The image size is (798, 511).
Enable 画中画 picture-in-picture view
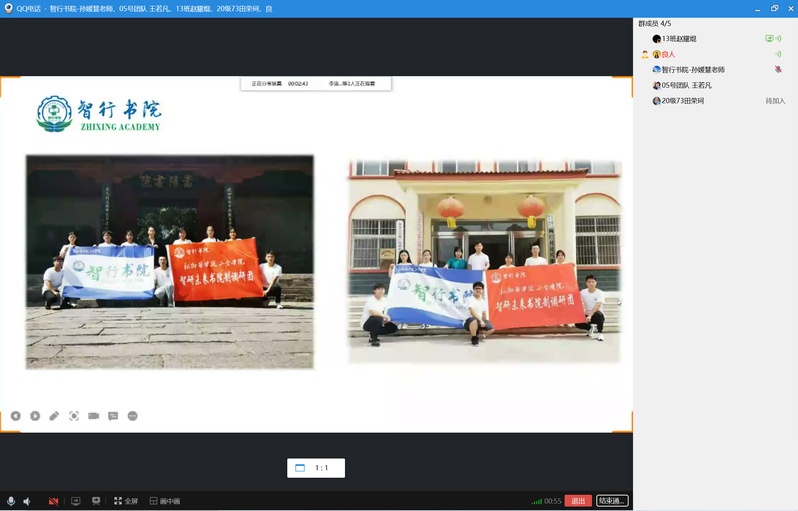164,501
